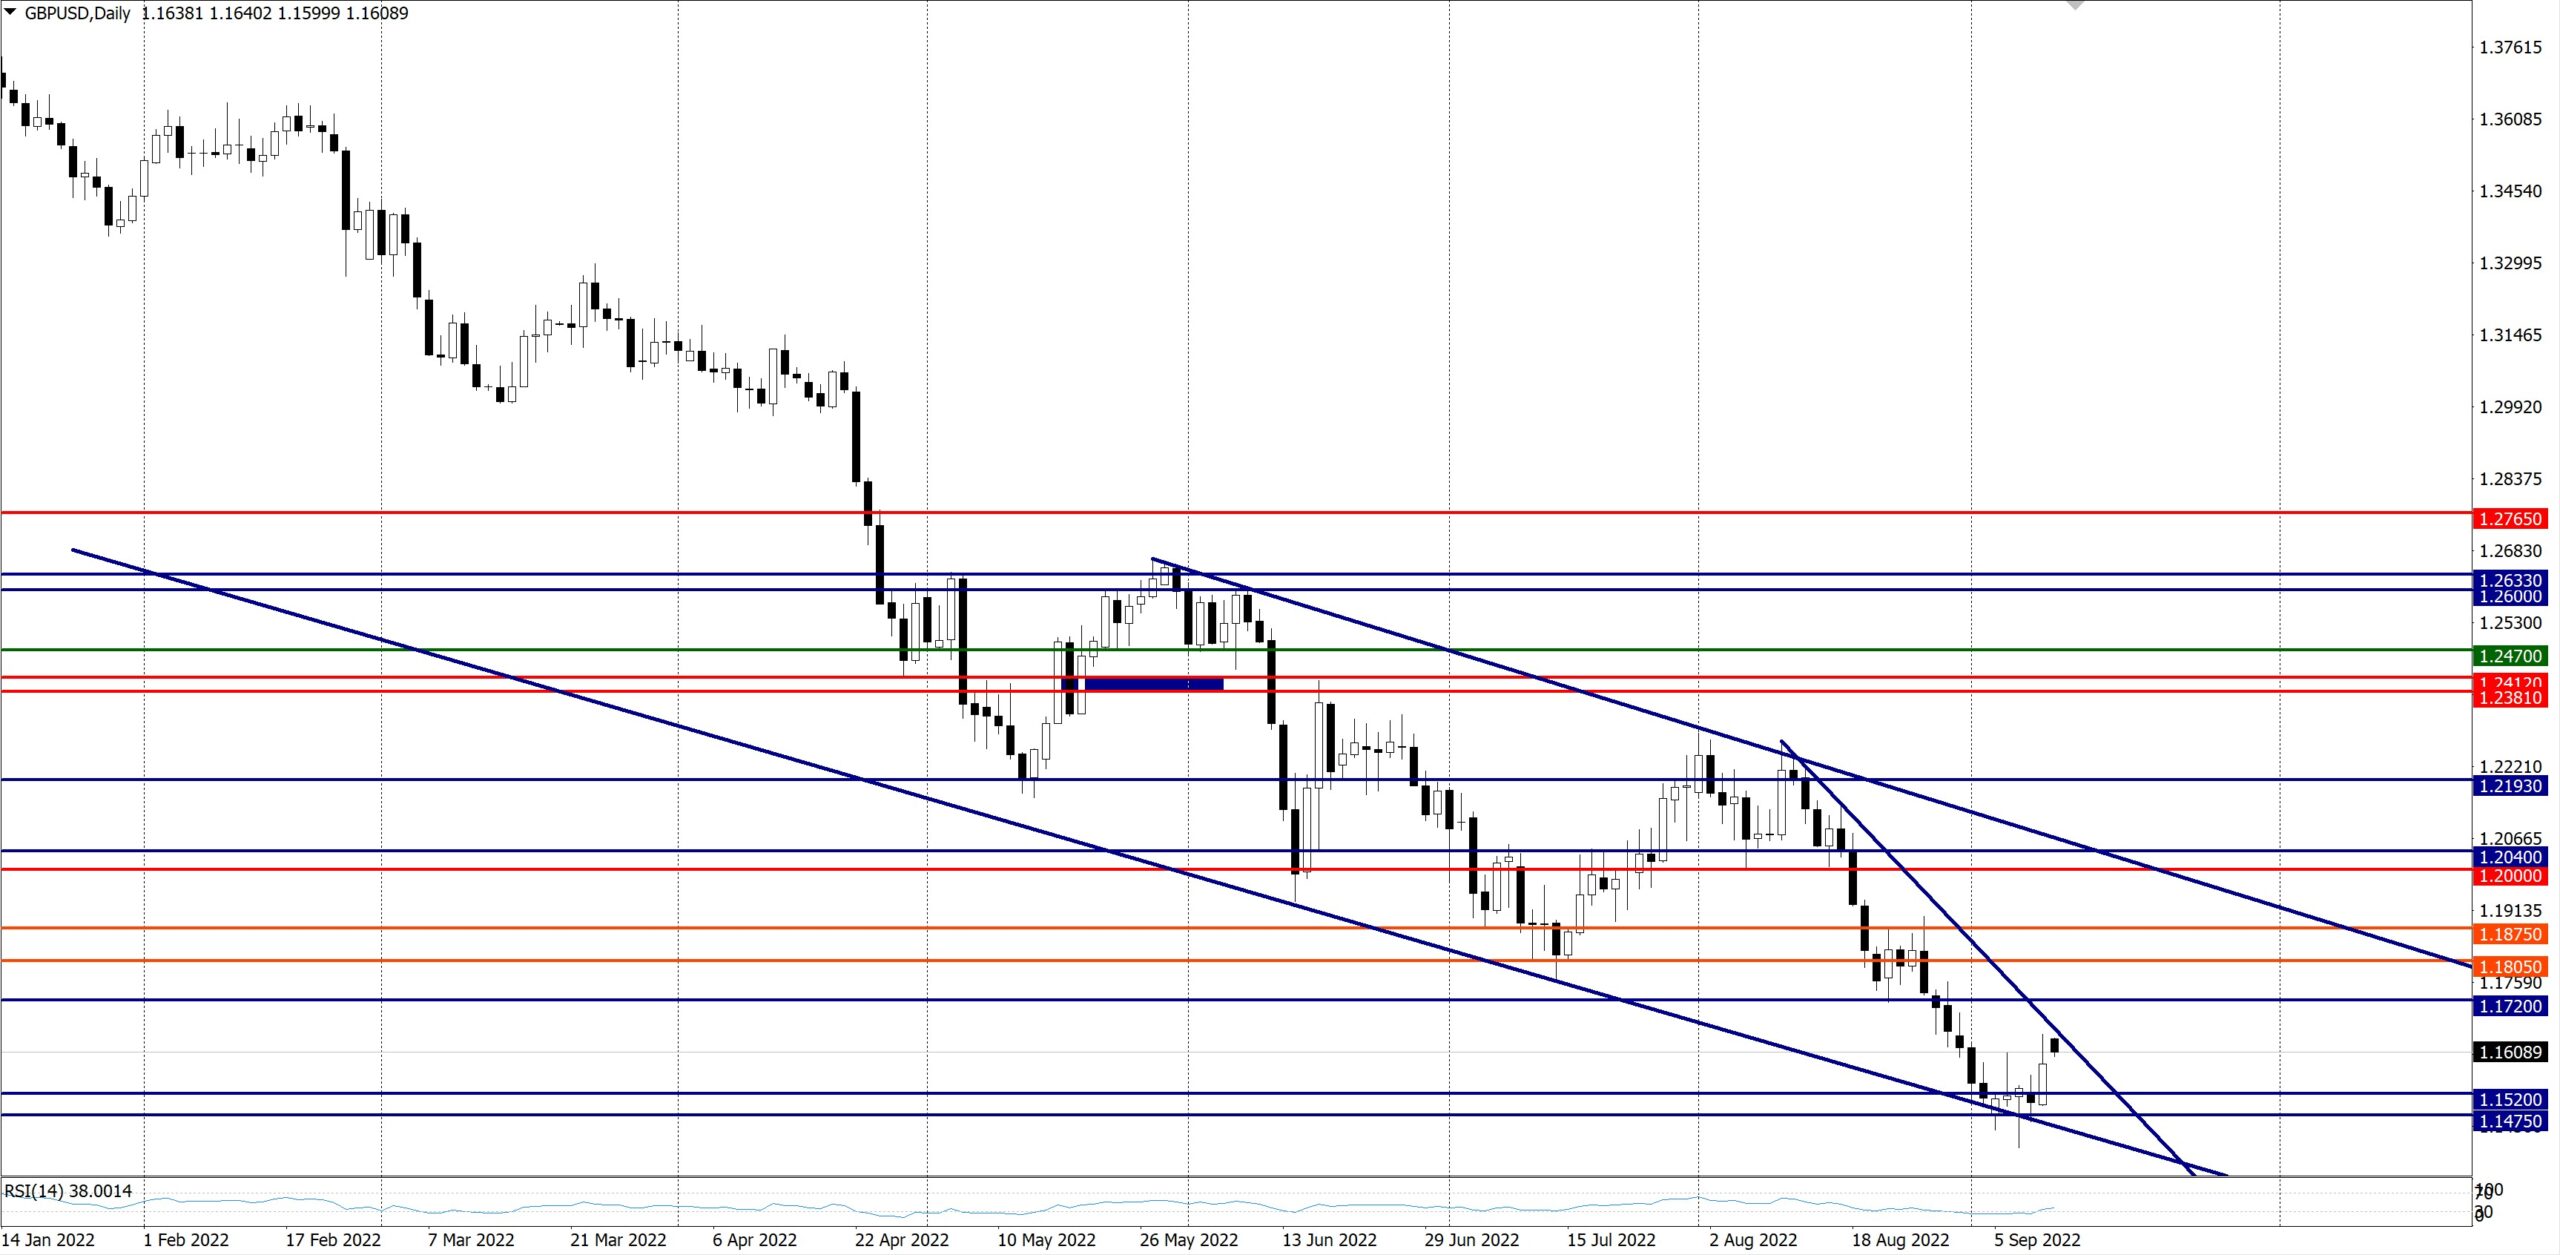The width and height of the screenshot is (2560, 1255).
Task: Open the dropdown arrow beside GBPUSD,Daily
Action: 11,12
